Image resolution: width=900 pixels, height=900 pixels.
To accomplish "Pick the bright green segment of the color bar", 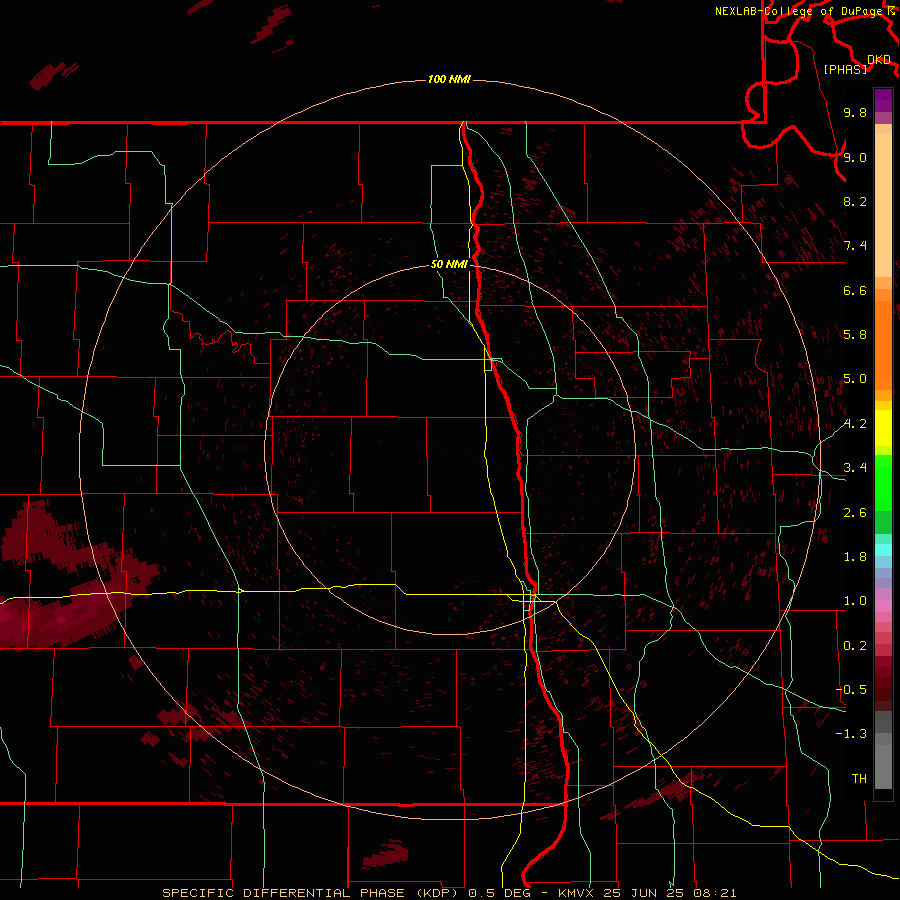I will tap(883, 482).
